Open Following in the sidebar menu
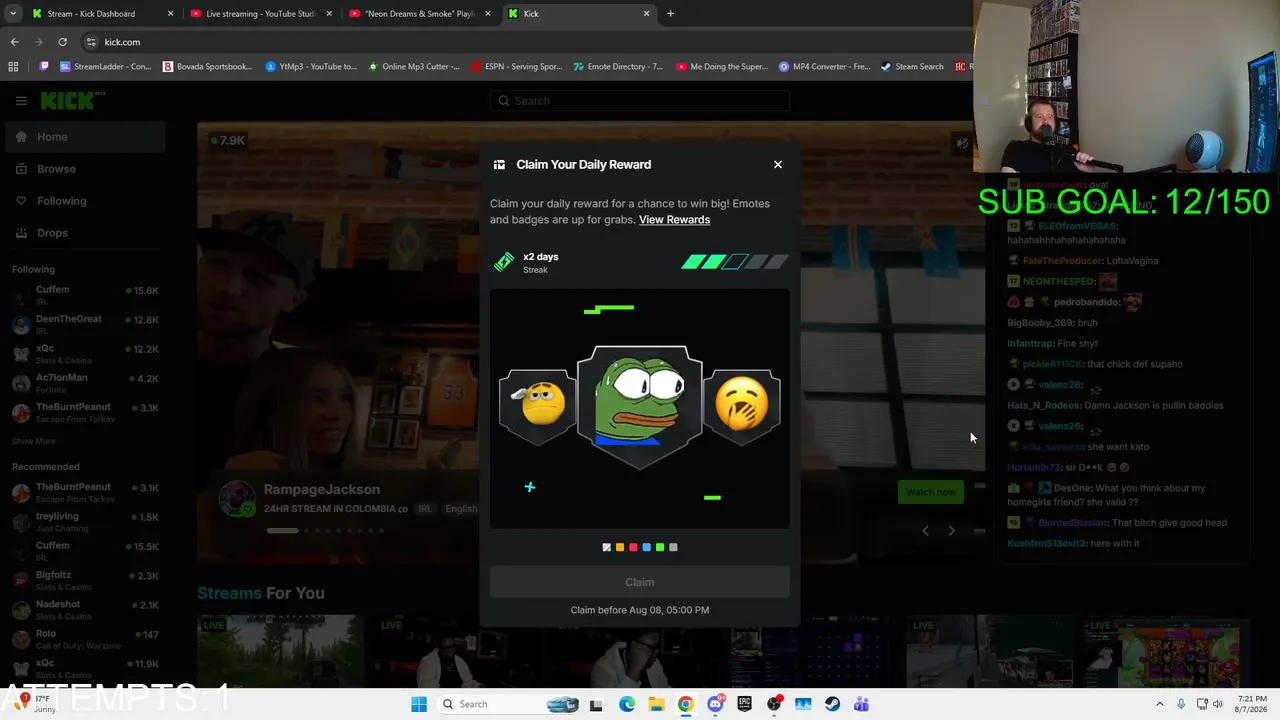Image resolution: width=1280 pixels, height=720 pixels. (85, 201)
